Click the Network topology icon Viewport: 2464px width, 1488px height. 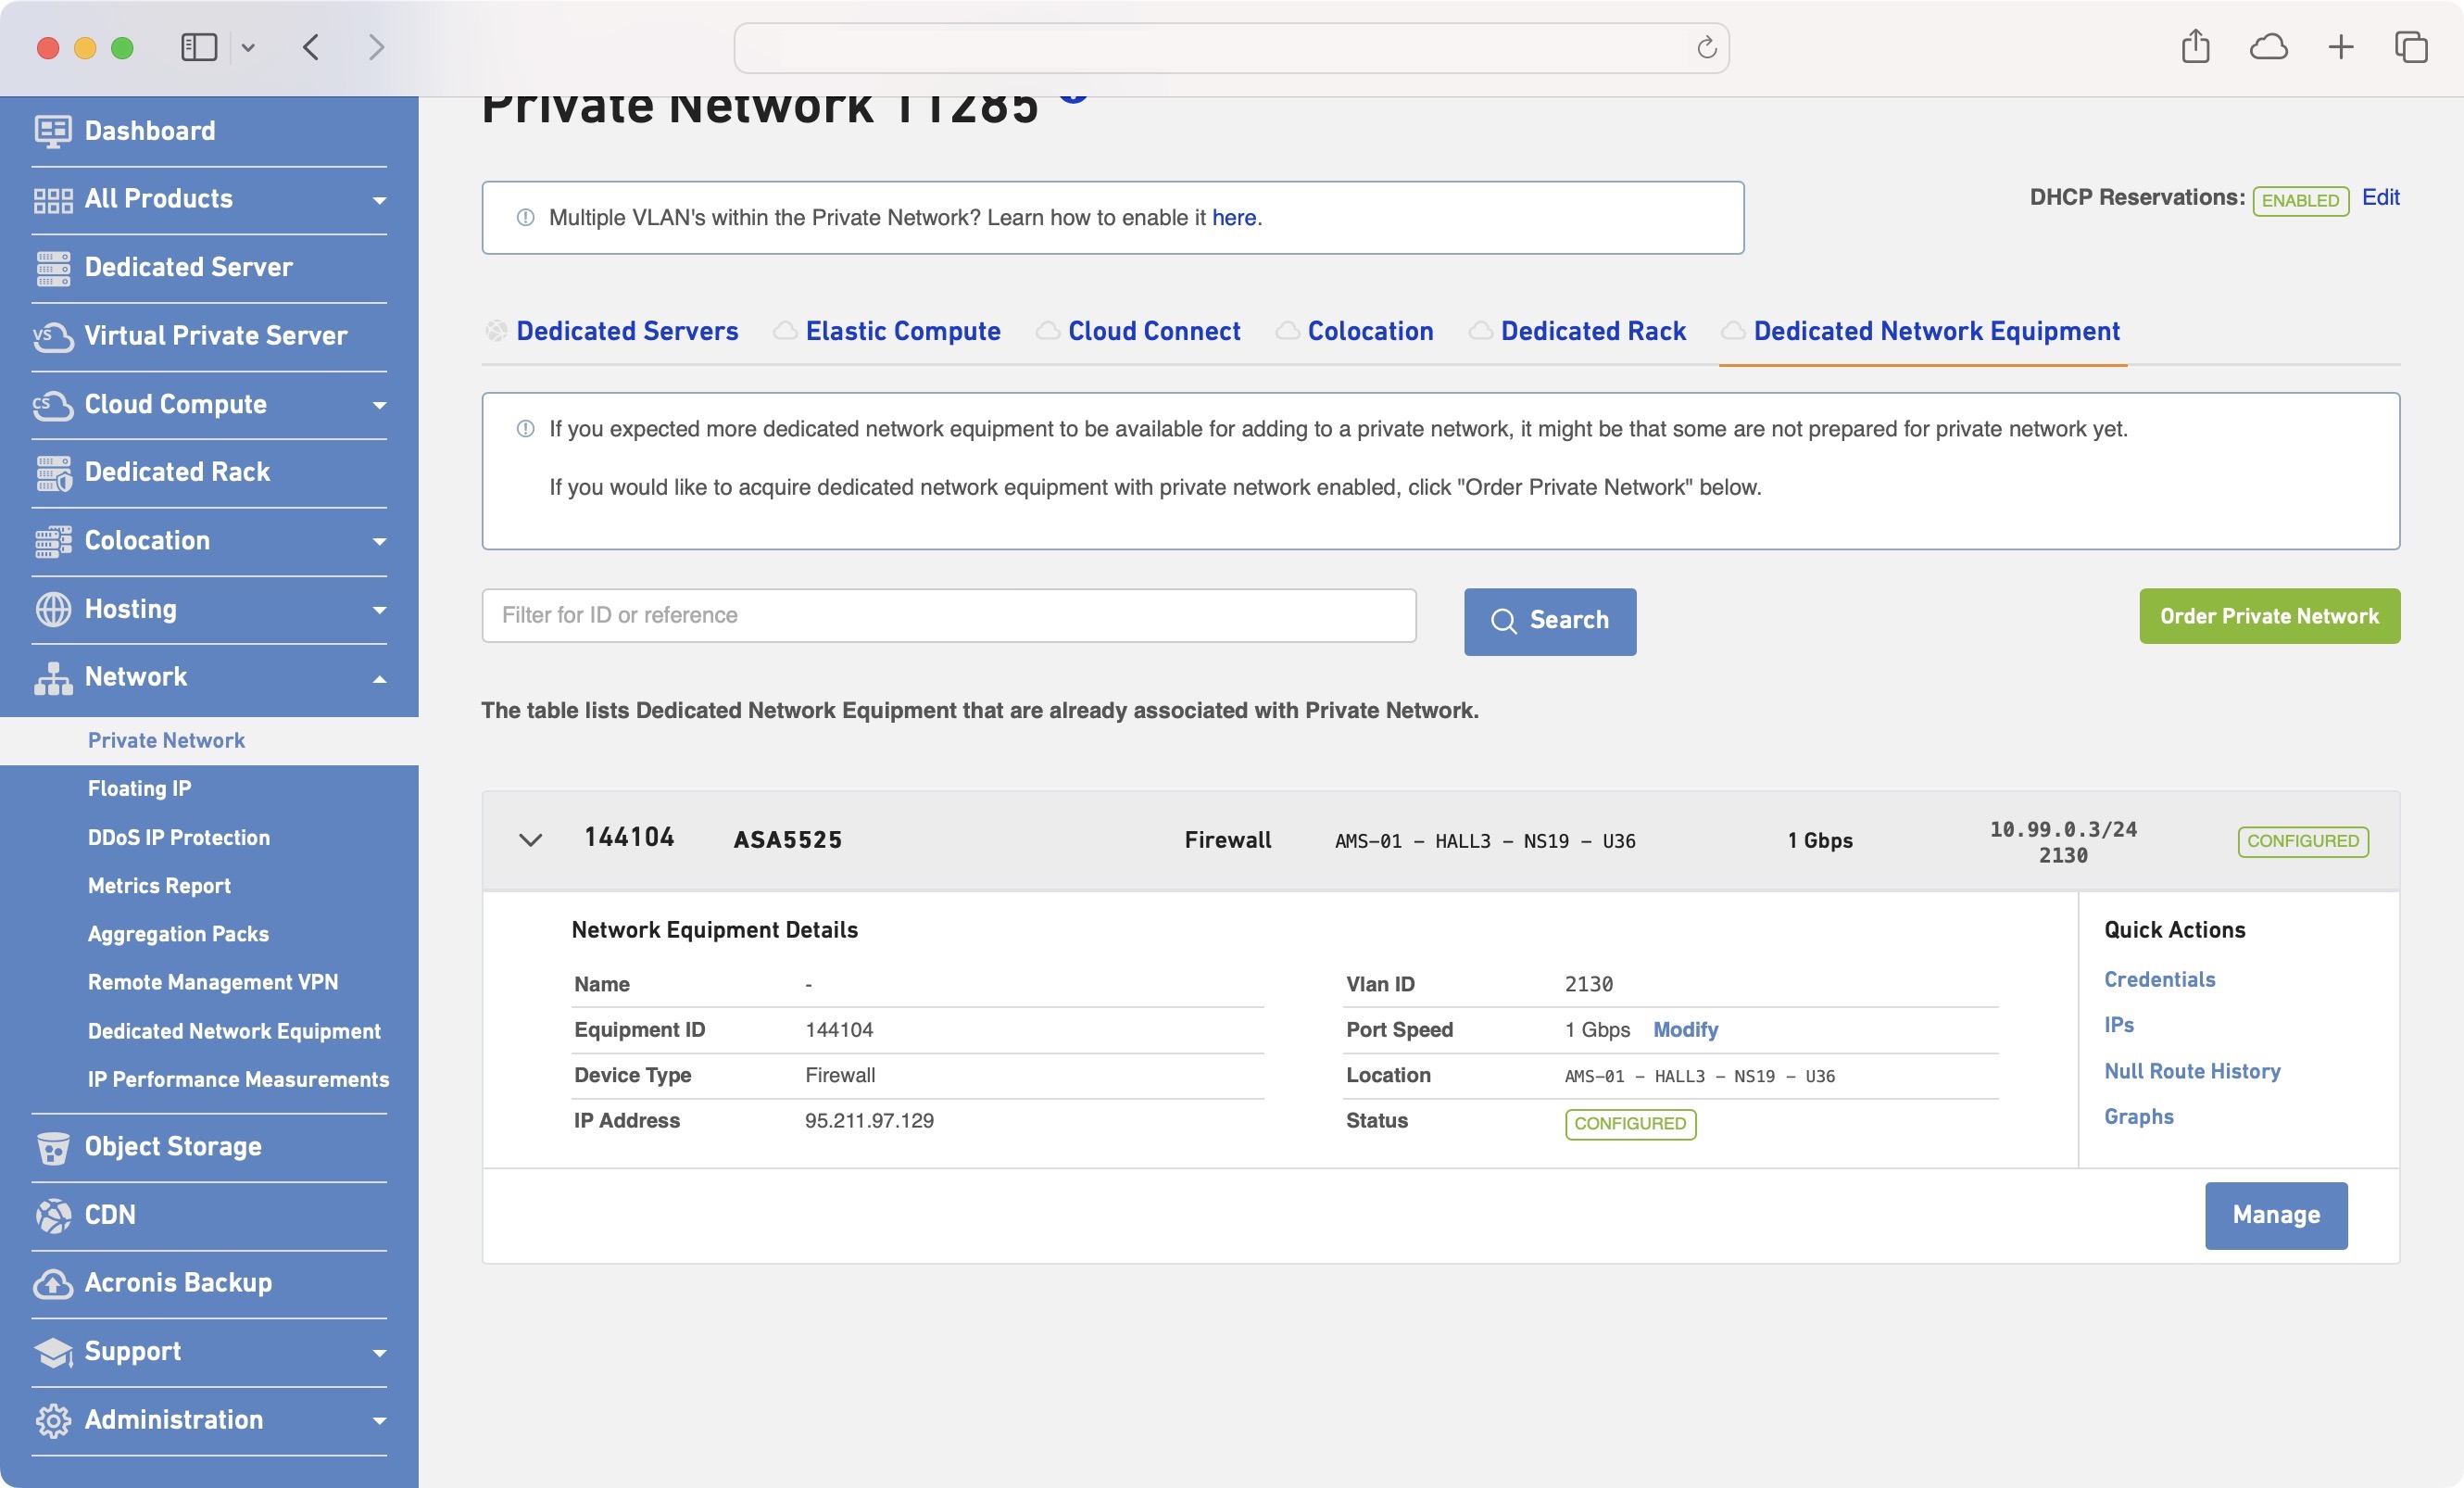coord(53,677)
